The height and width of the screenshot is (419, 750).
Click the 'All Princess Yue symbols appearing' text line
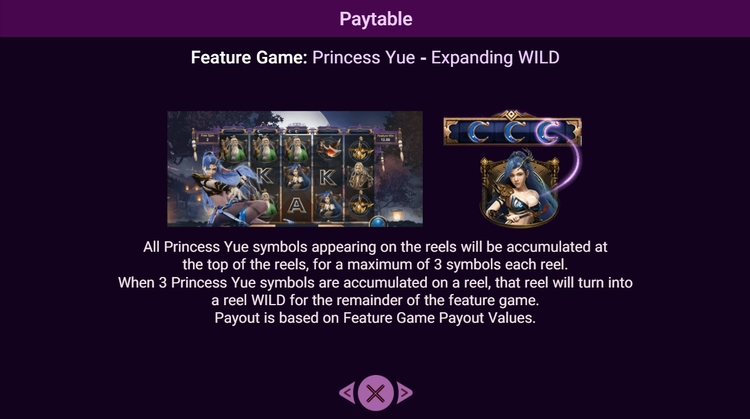(375, 247)
